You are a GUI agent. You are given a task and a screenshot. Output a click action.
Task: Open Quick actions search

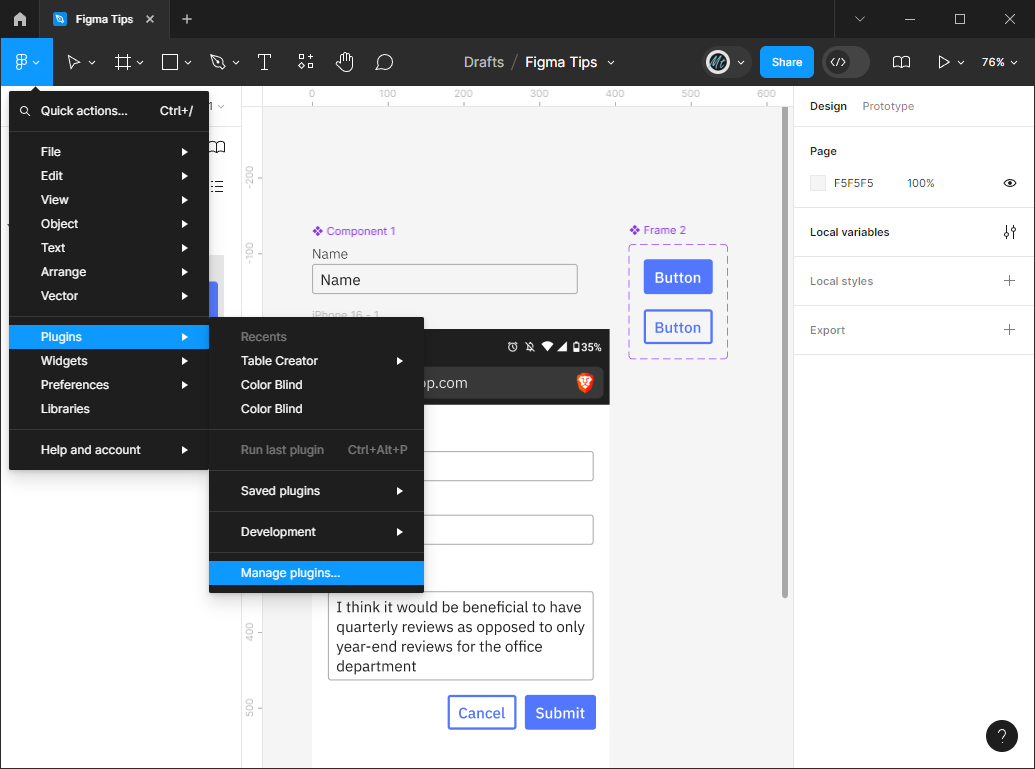coord(109,111)
